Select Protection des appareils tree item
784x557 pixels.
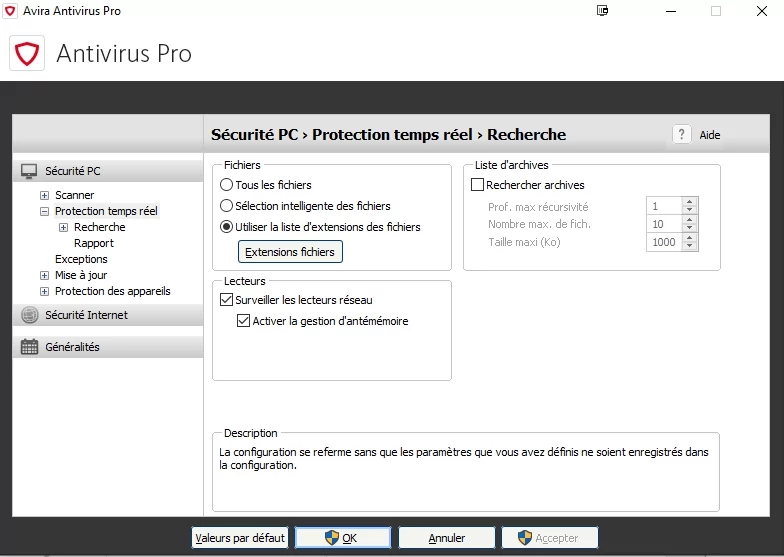click(x=112, y=291)
